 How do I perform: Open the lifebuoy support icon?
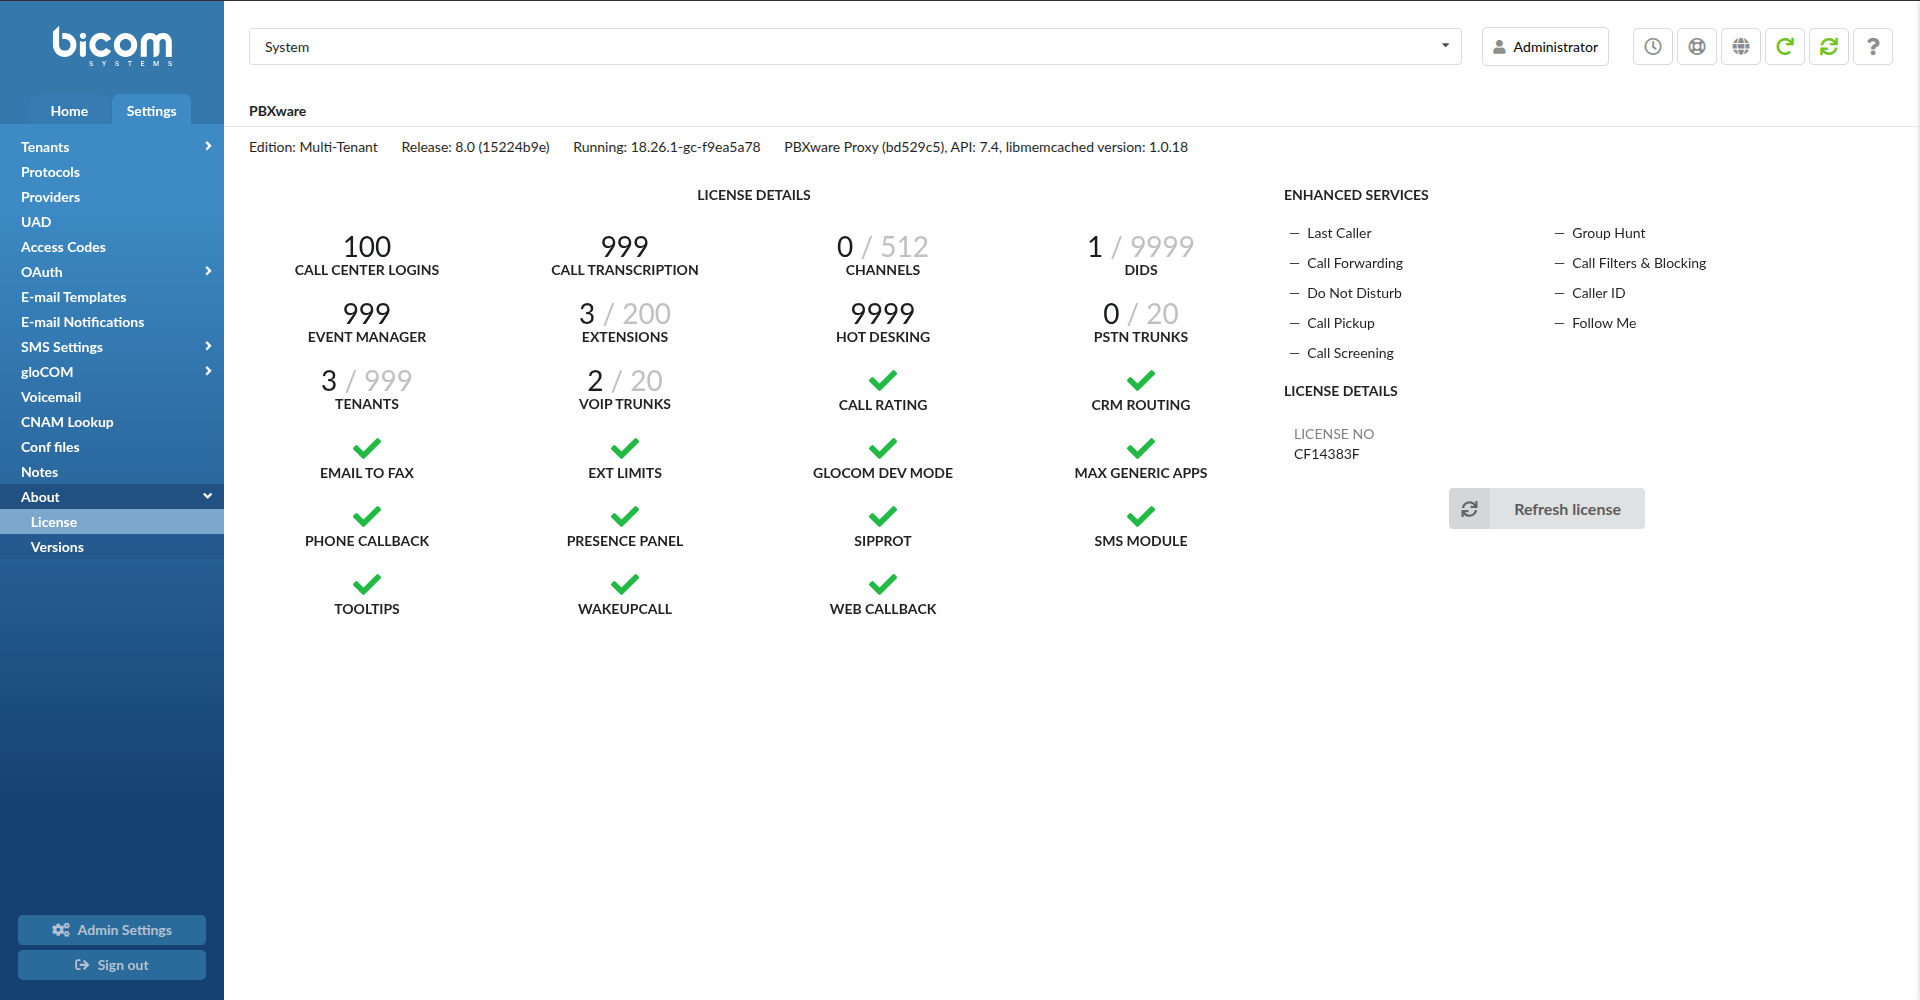coord(1697,47)
